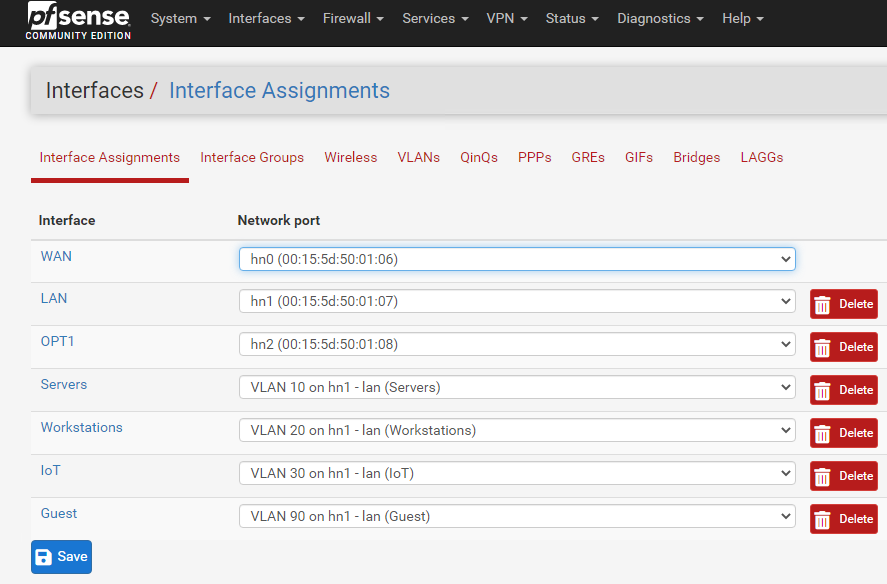
Task: Open the WAN interface settings link
Action: point(56,256)
